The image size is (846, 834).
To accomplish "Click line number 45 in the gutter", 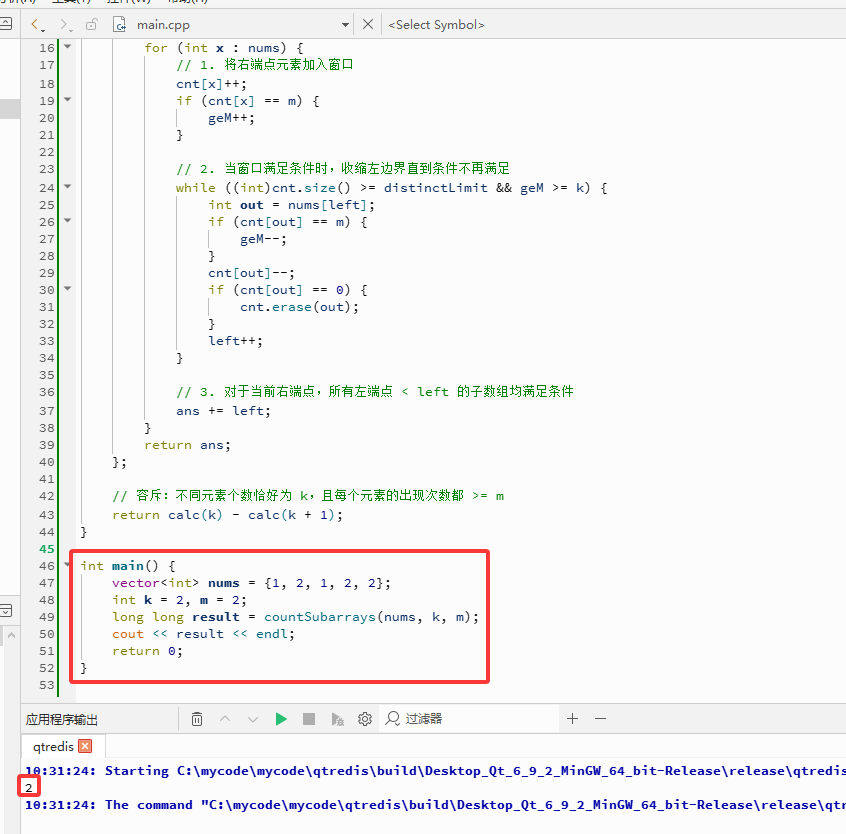I will [x=47, y=549].
